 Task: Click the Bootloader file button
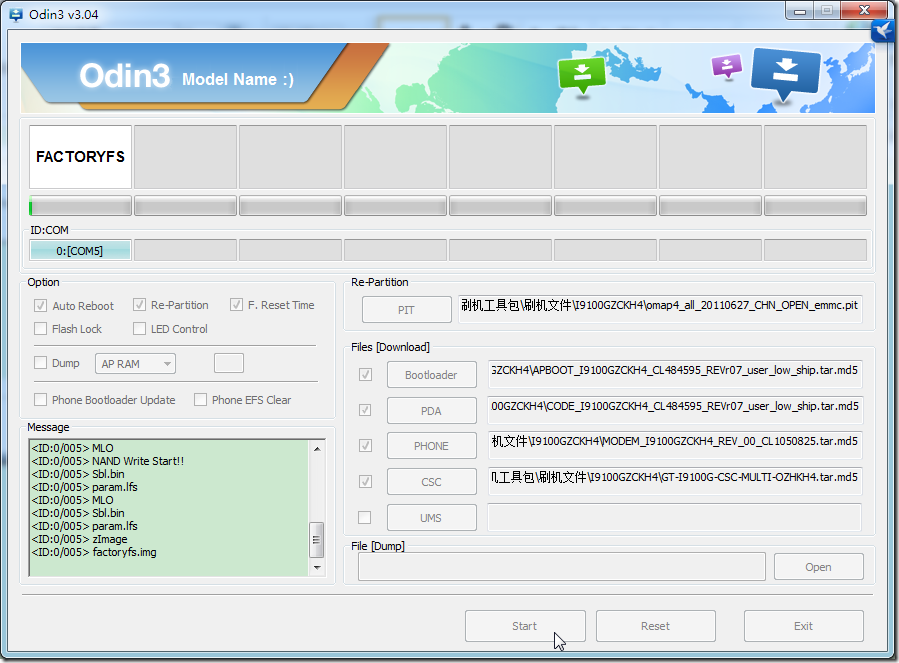tap(432, 375)
